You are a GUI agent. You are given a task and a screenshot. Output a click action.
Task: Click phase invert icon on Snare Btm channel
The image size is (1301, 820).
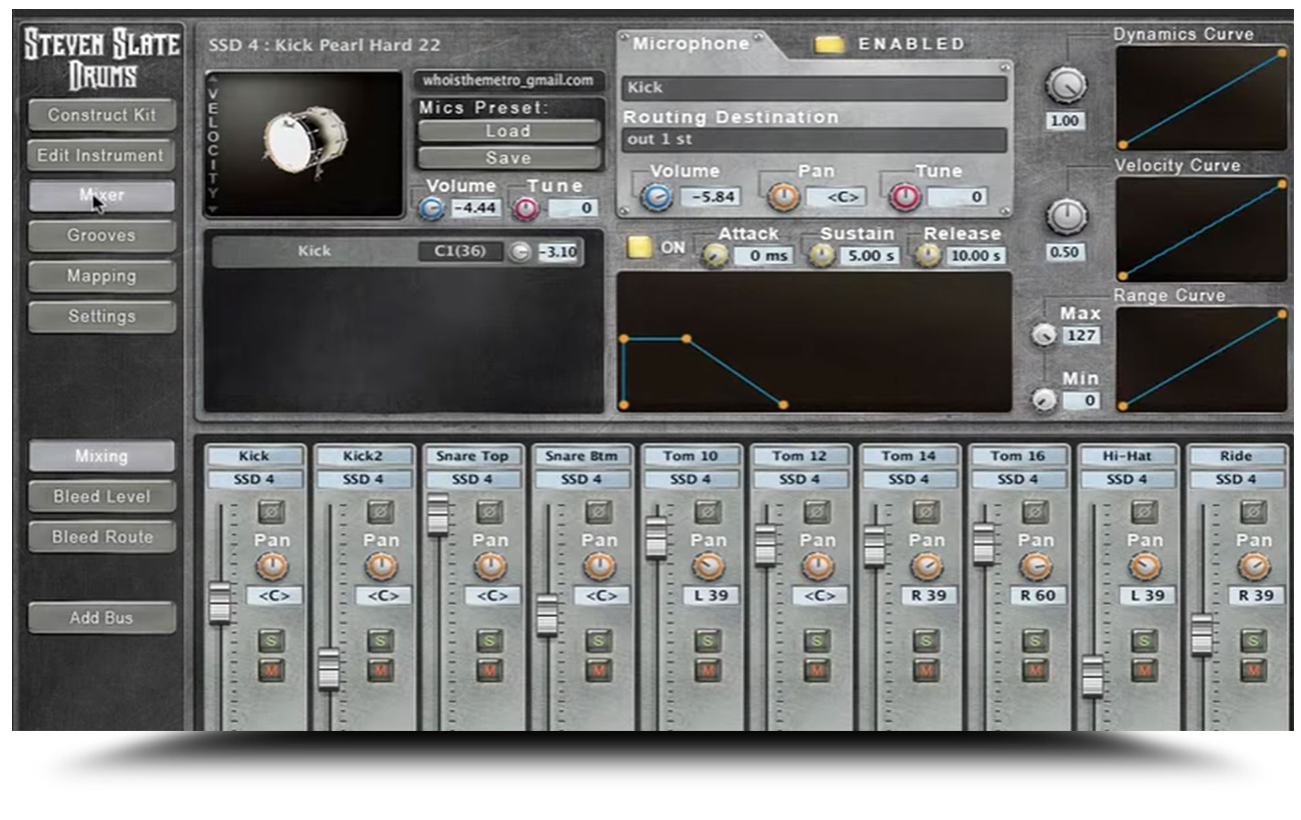click(598, 512)
